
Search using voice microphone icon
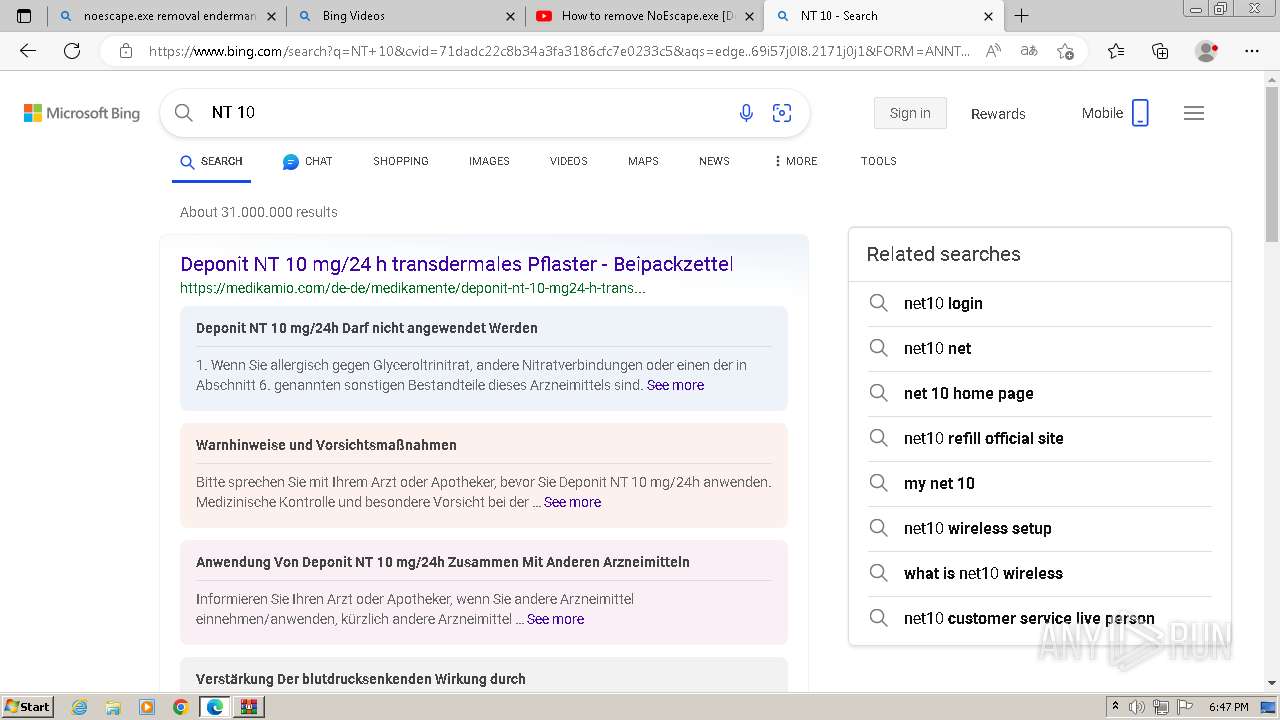746,113
